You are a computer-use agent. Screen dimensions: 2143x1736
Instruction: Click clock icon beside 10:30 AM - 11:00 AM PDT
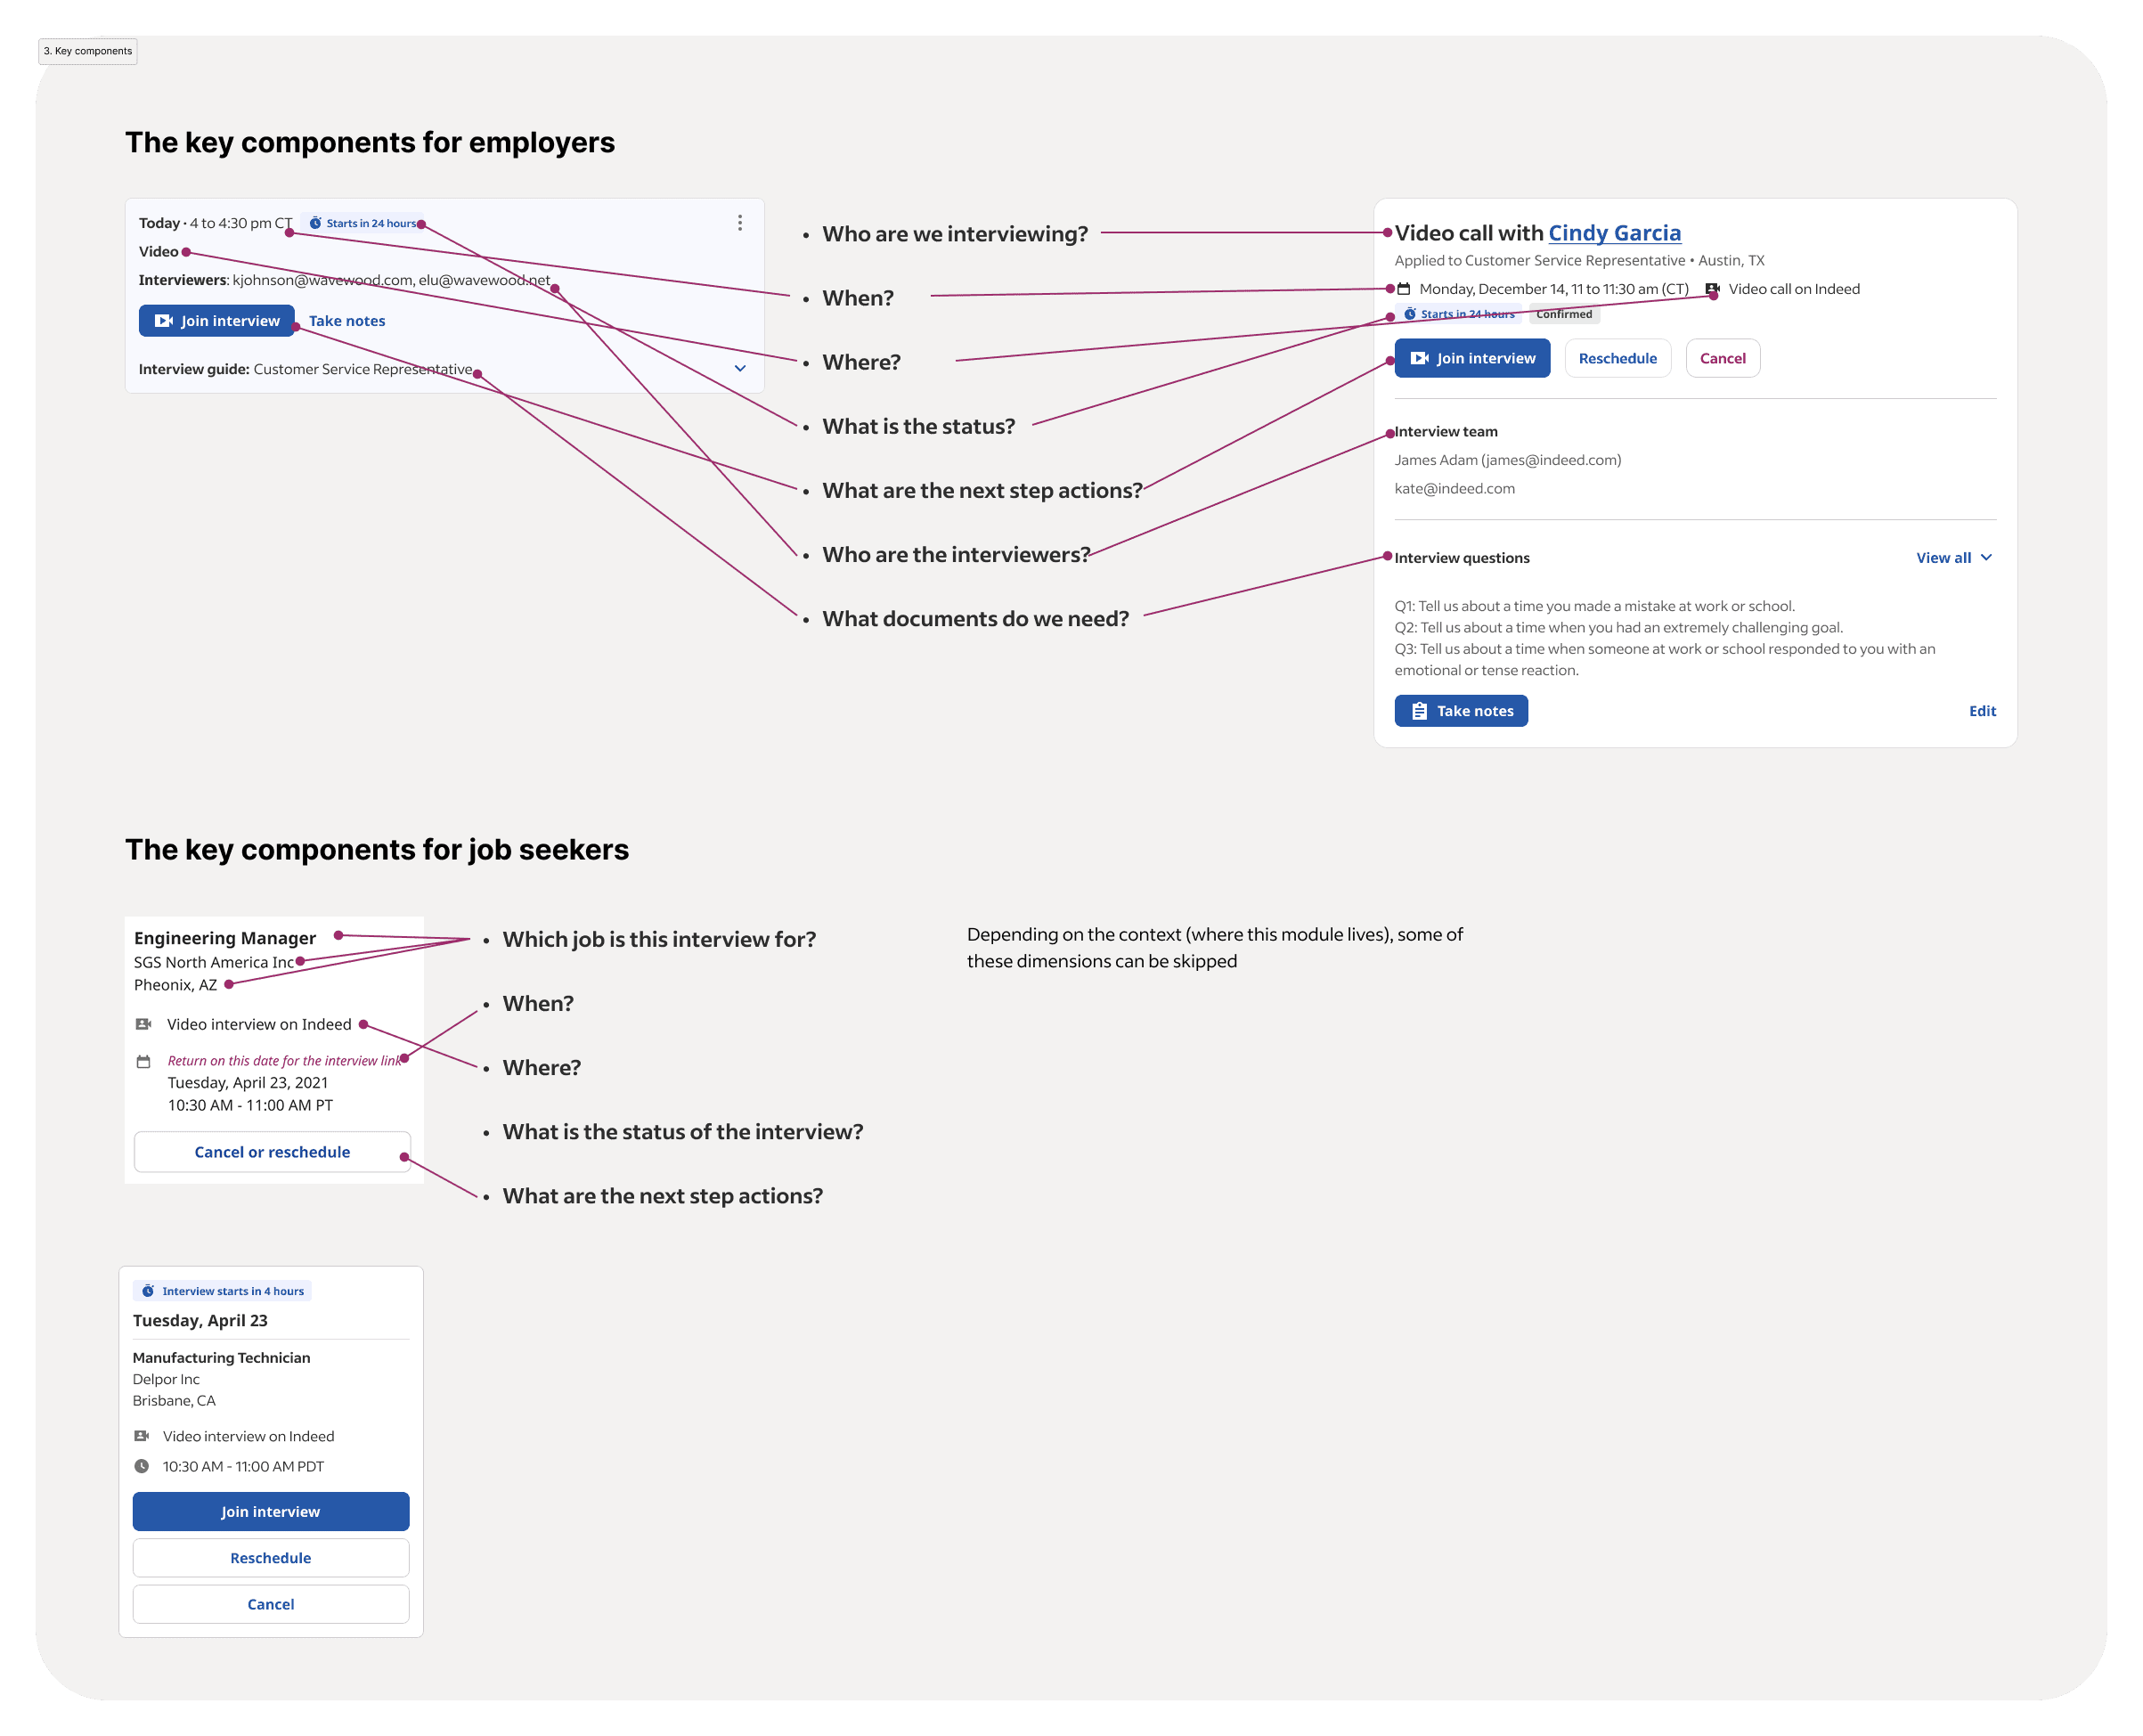[x=142, y=1466]
